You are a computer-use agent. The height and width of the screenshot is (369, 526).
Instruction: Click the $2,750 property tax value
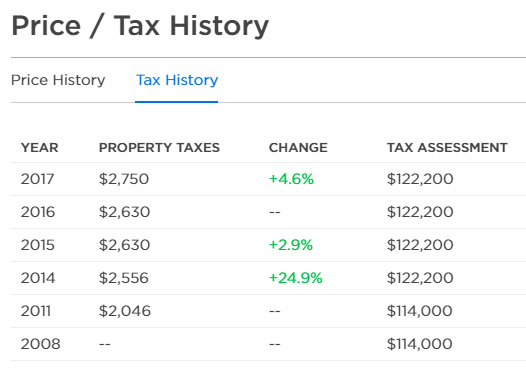pos(124,179)
